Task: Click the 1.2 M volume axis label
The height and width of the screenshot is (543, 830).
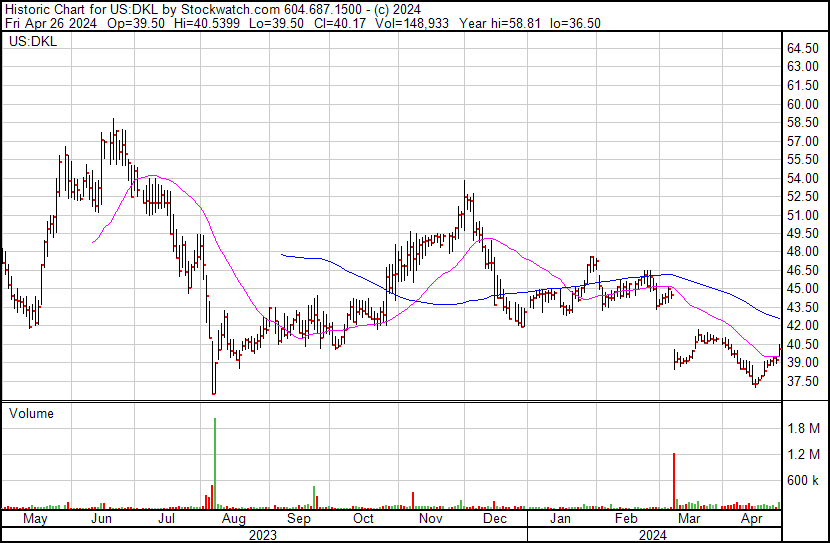Action: coord(804,454)
